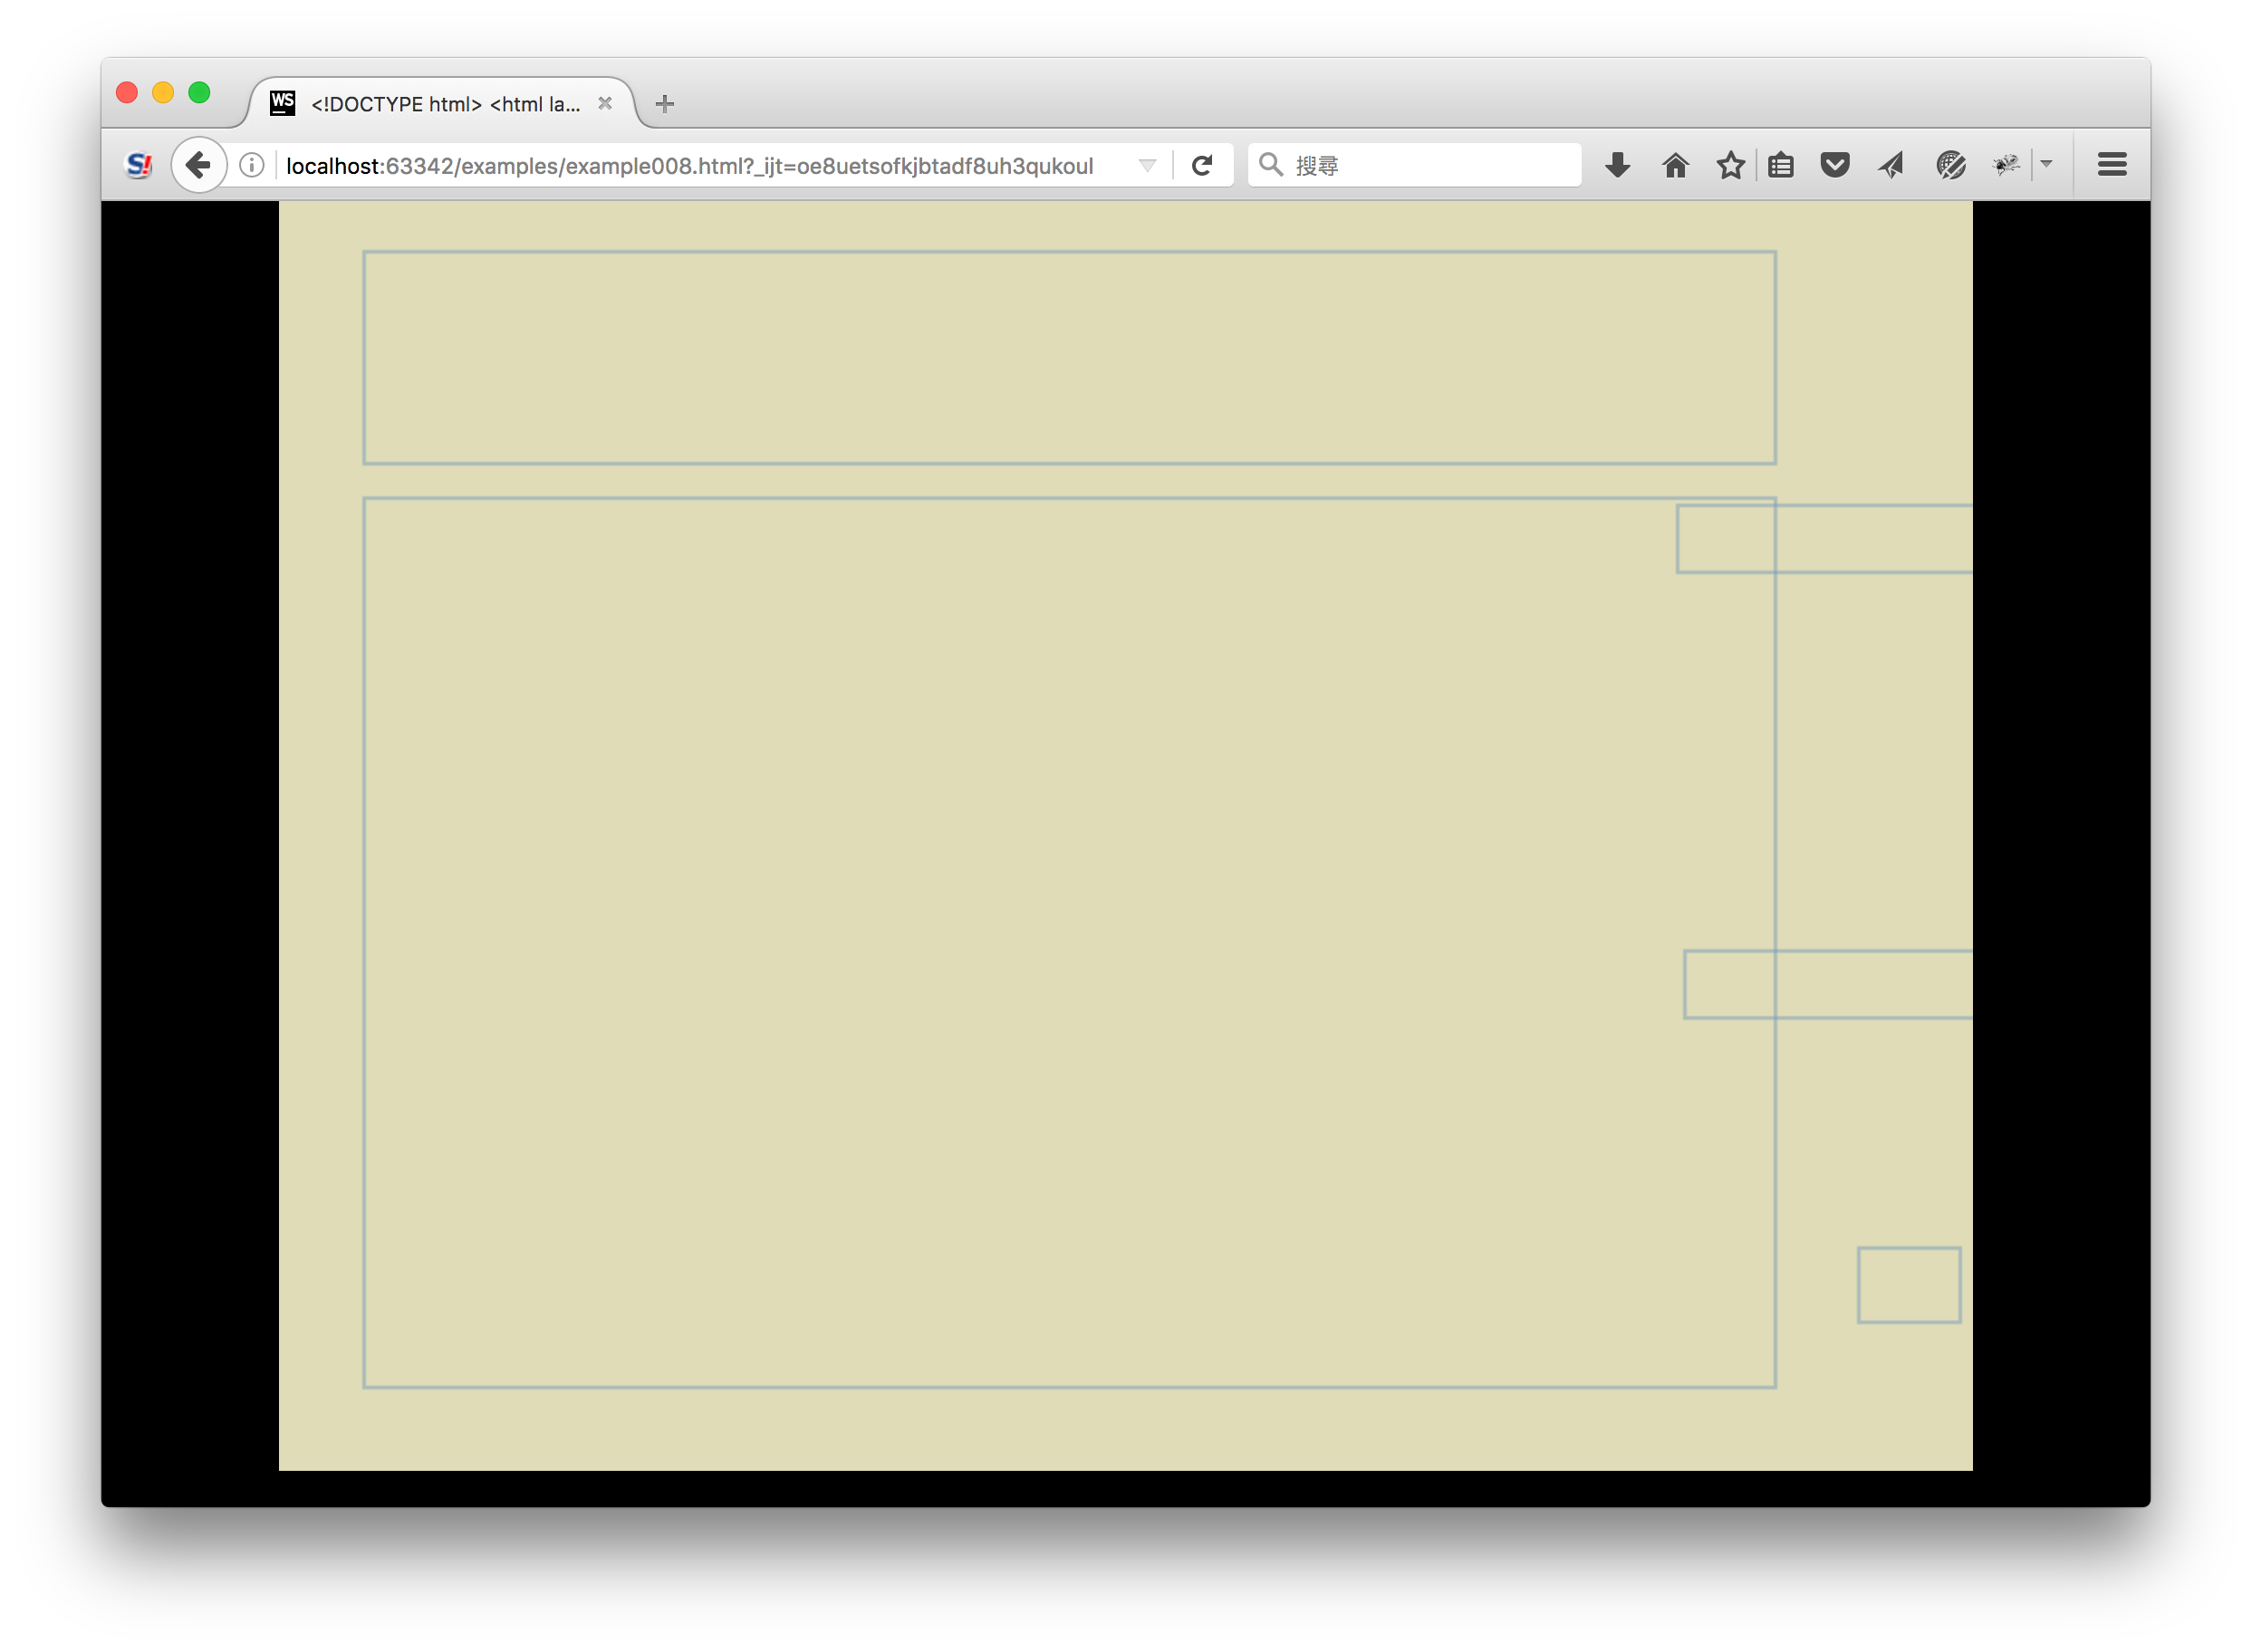Show bookmarks list icon
2252x1652 pixels.
coord(1781,165)
